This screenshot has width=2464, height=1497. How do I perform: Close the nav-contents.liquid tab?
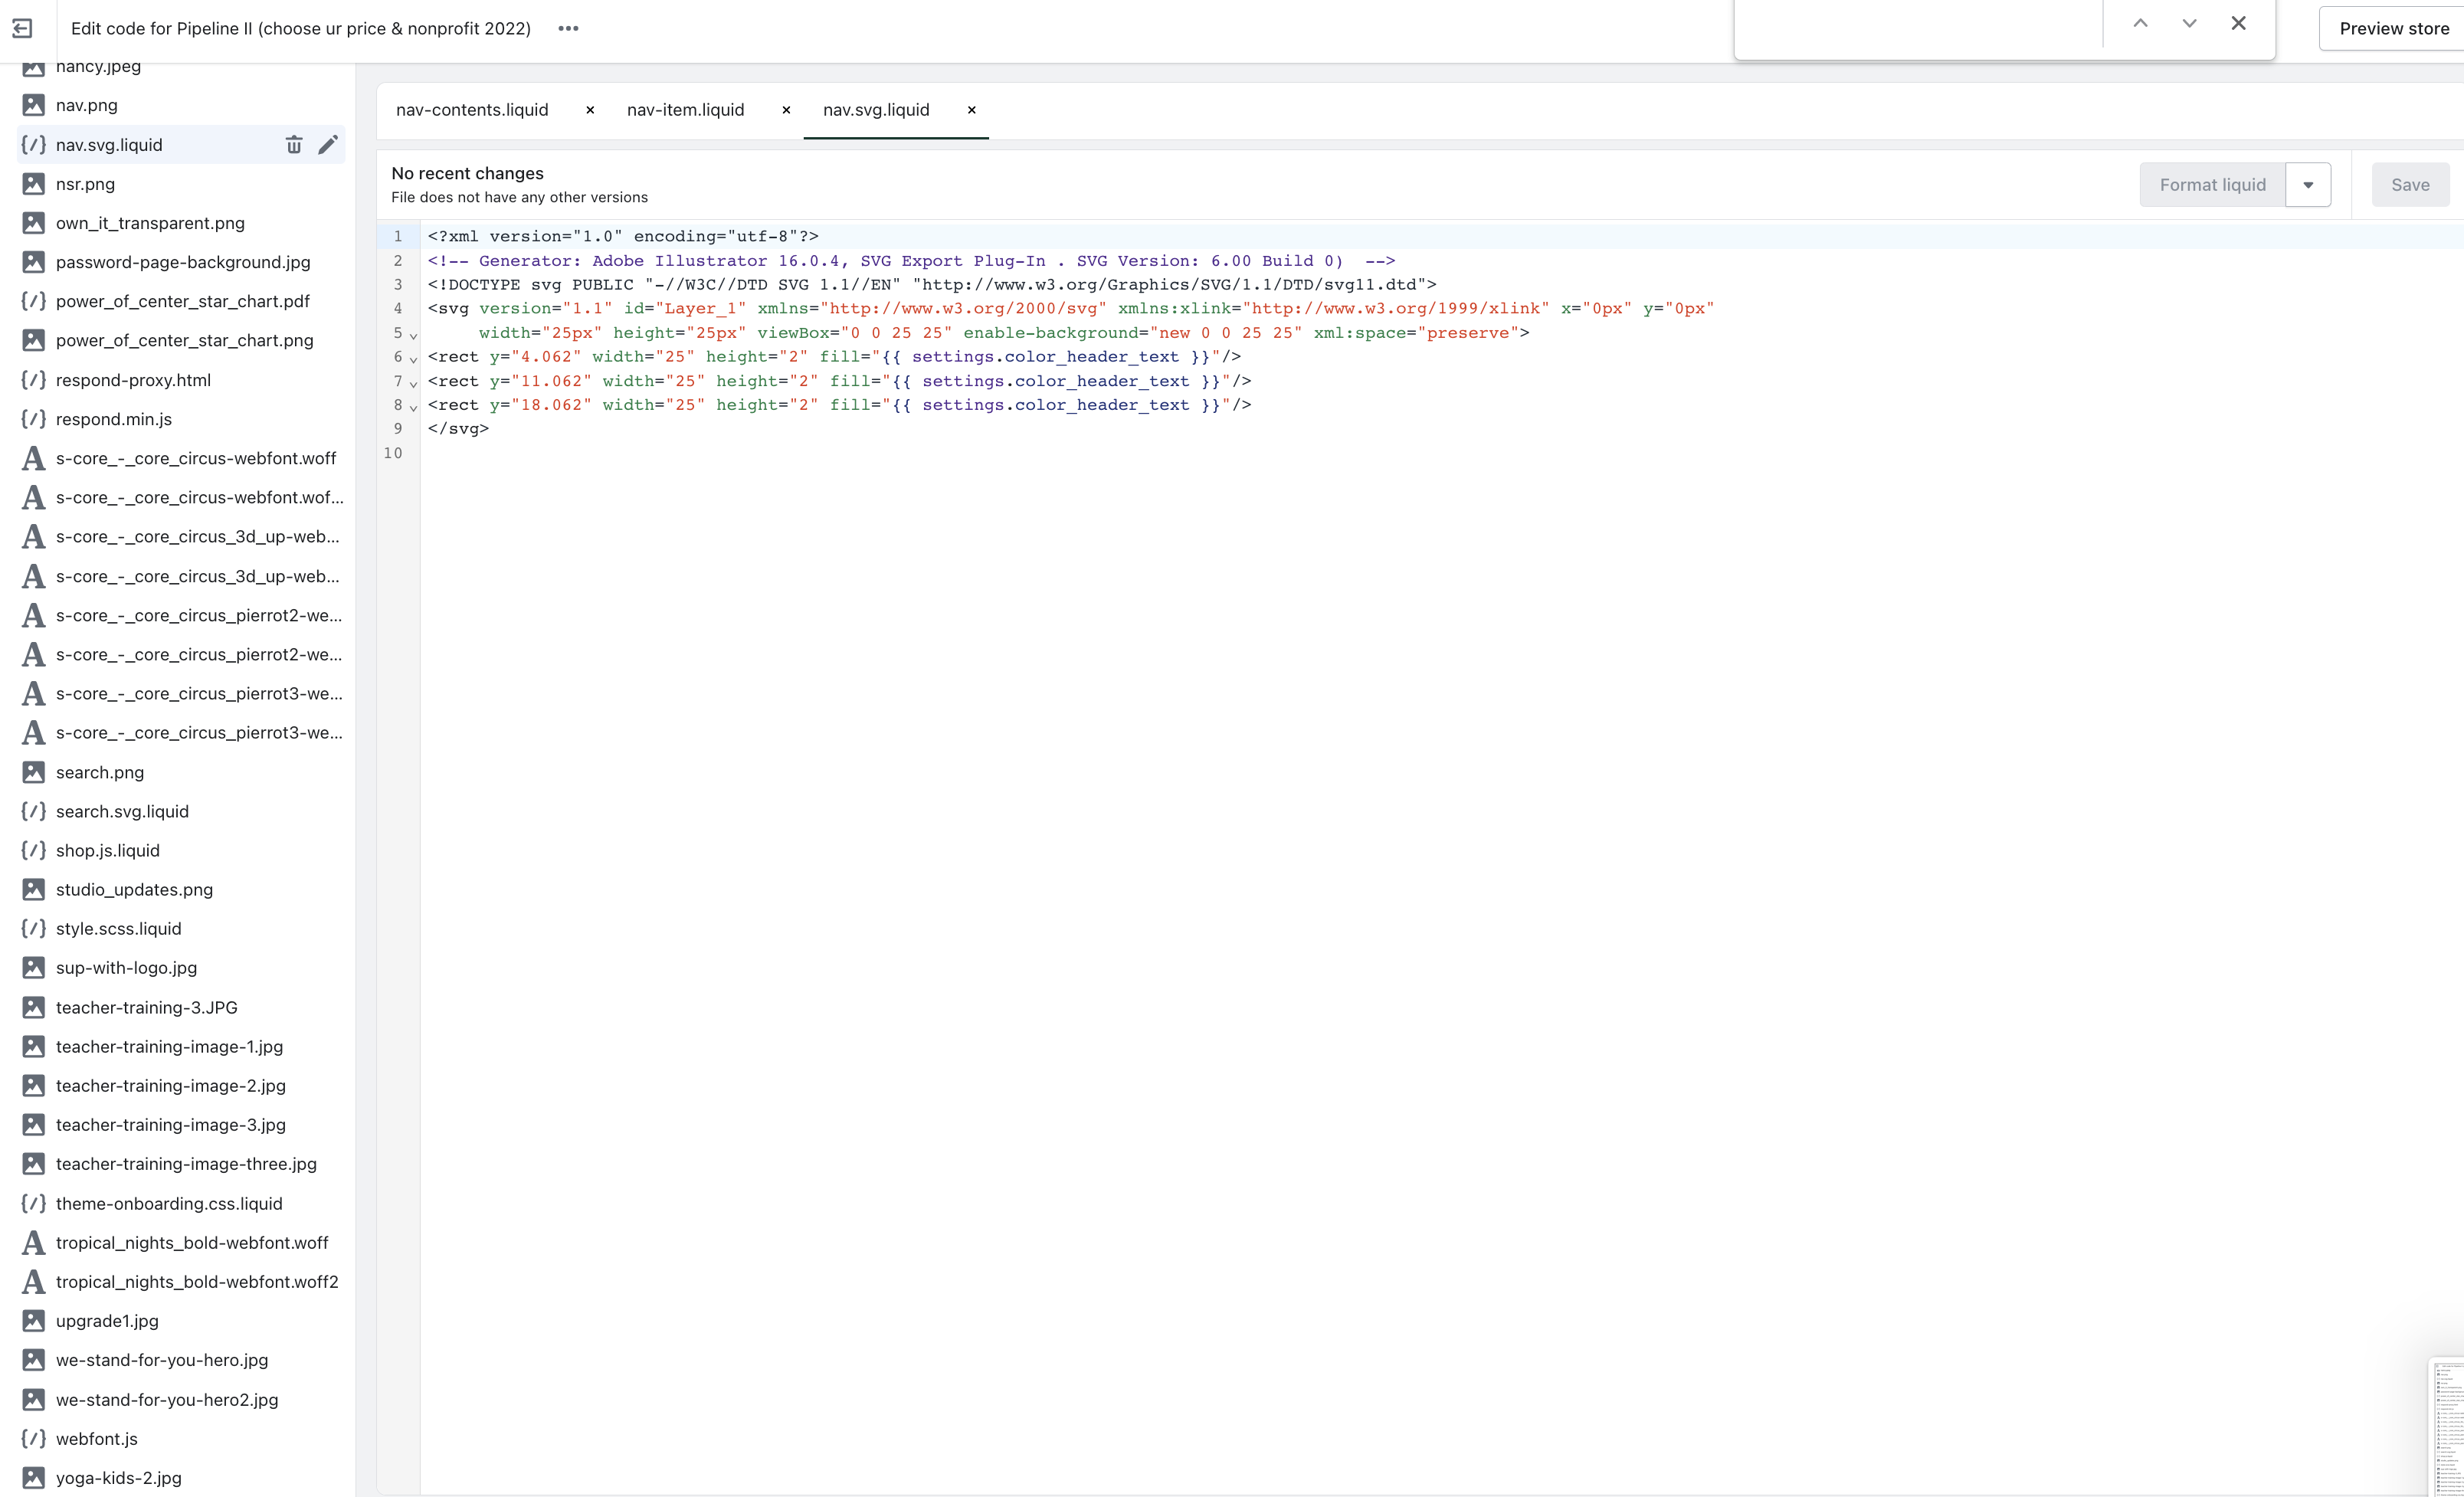coord(590,110)
